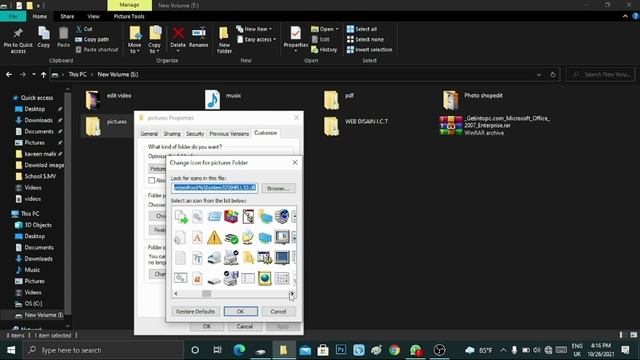
Task: Open History in ribbon Open group
Action: coord(324,49)
